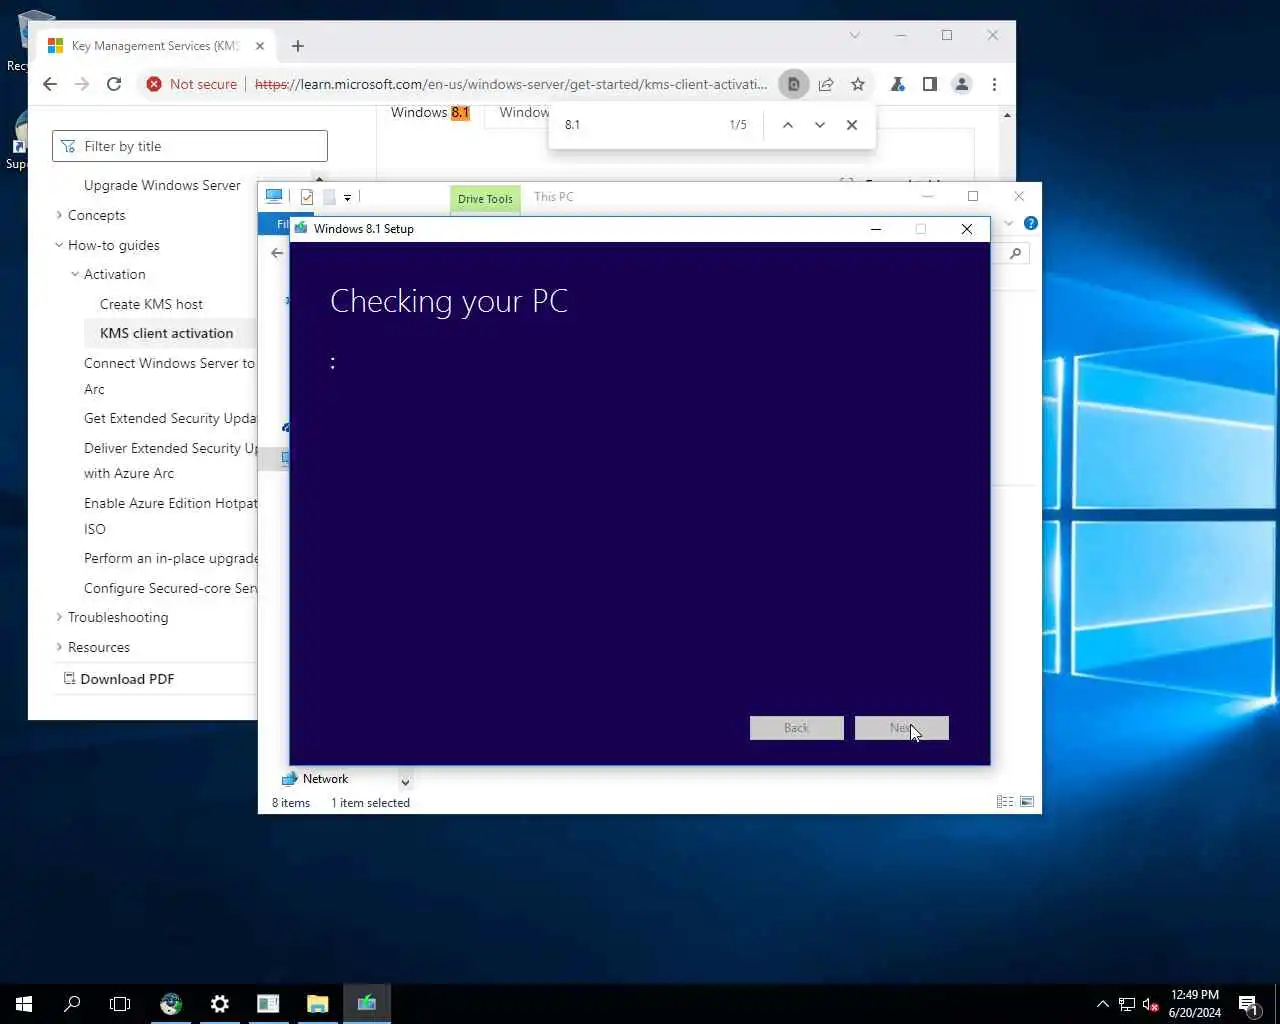The width and height of the screenshot is (1280, 1024).
Task: Open Create KMS host article
Action: tap(151, 304)
